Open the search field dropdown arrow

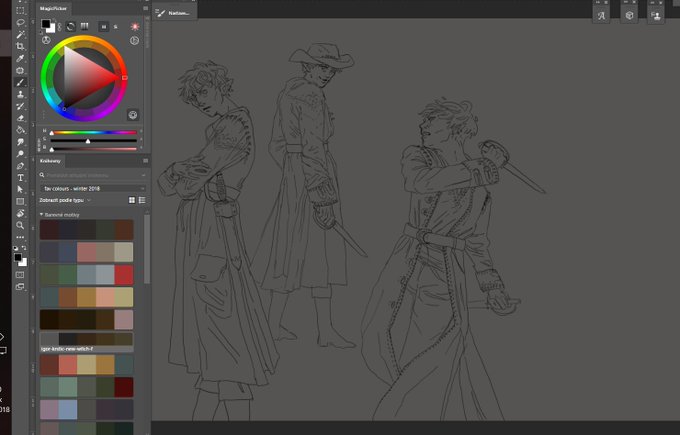click(143, 175)
